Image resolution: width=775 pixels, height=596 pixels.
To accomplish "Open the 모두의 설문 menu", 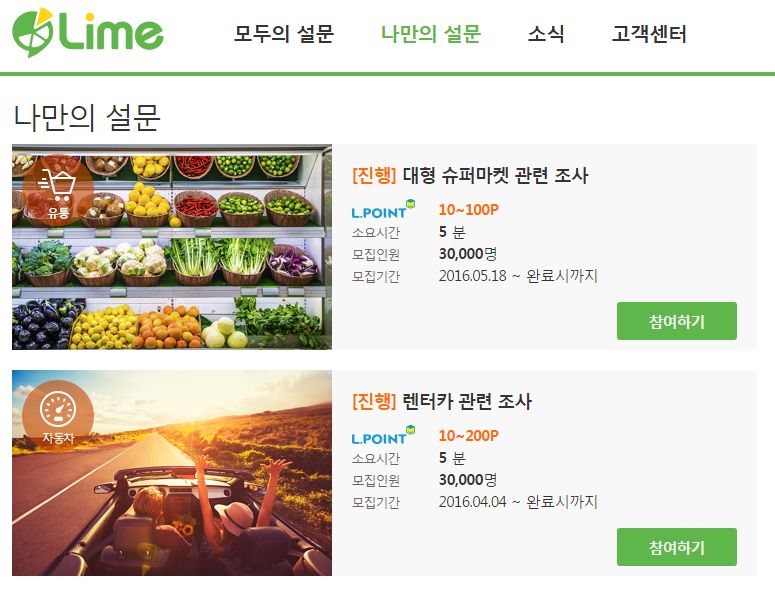I will 284,34.
